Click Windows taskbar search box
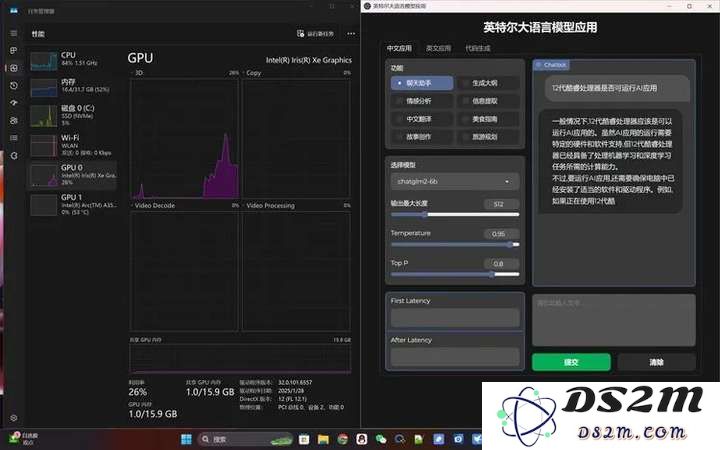Viewport: 720px width, 450px height. [245, 439]
